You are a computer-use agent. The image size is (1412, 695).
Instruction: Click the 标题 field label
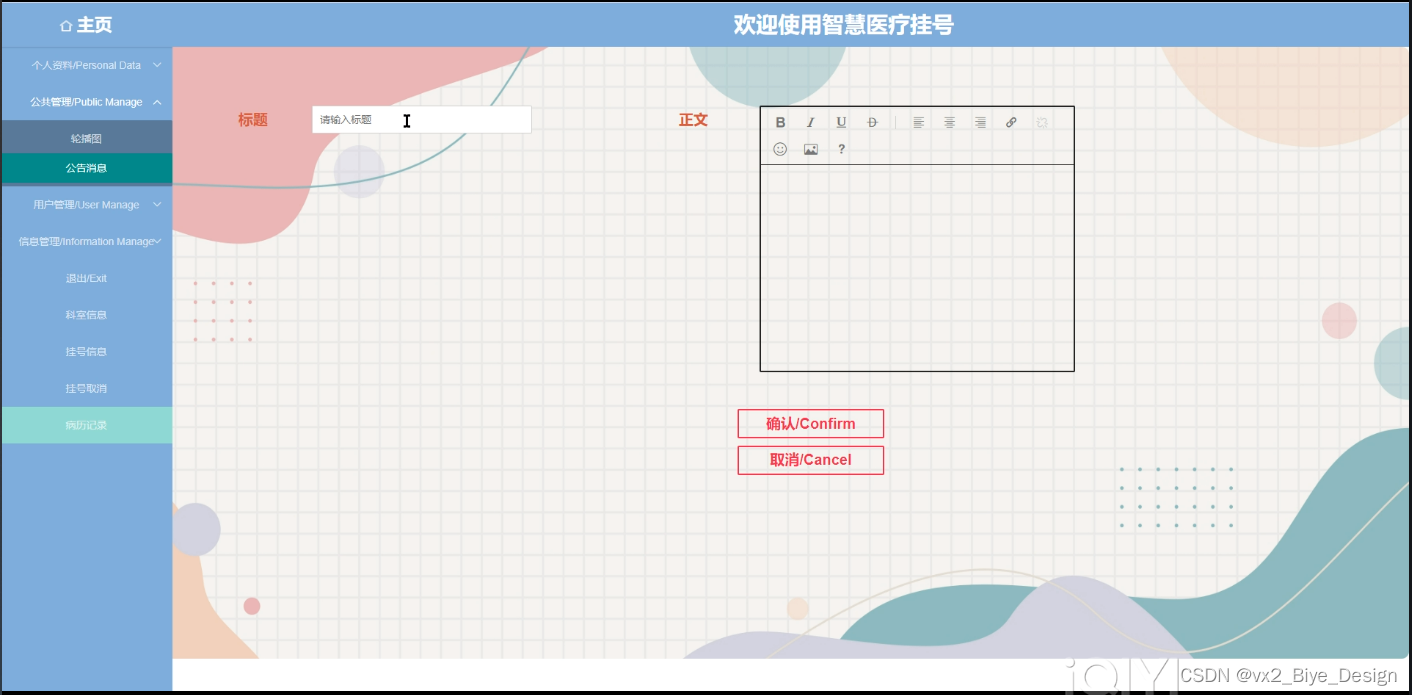[253, 120]
